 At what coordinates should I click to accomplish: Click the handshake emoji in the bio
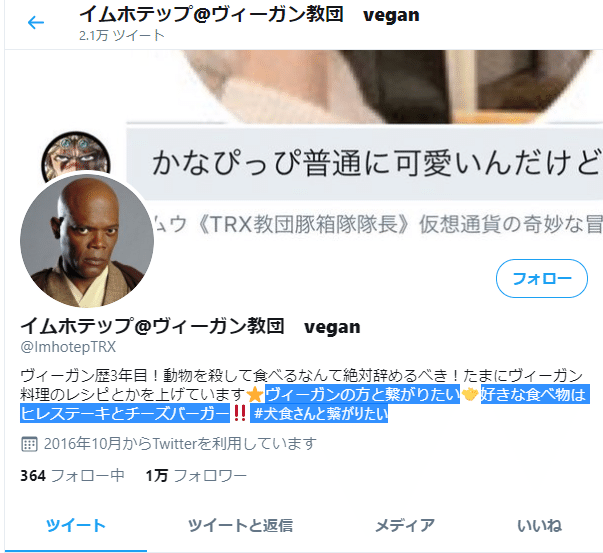470,394
